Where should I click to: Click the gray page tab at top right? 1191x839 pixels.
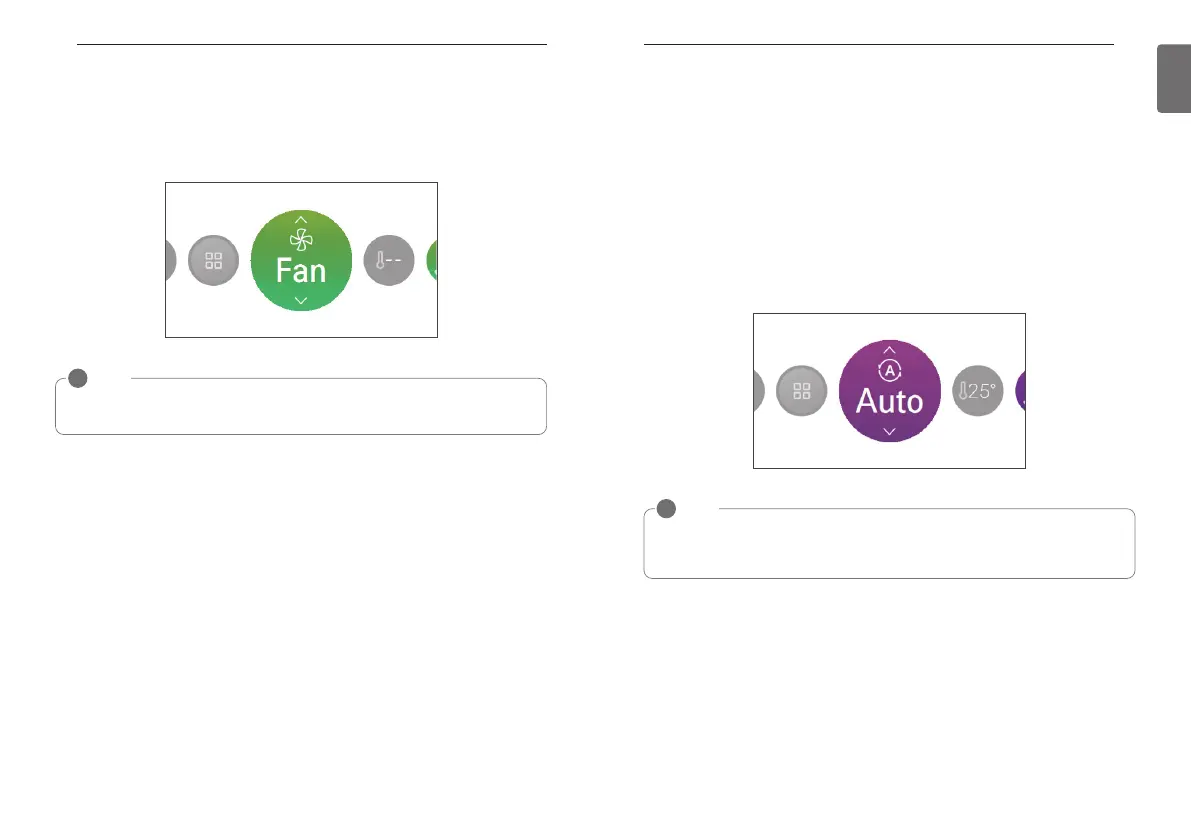1174,78
